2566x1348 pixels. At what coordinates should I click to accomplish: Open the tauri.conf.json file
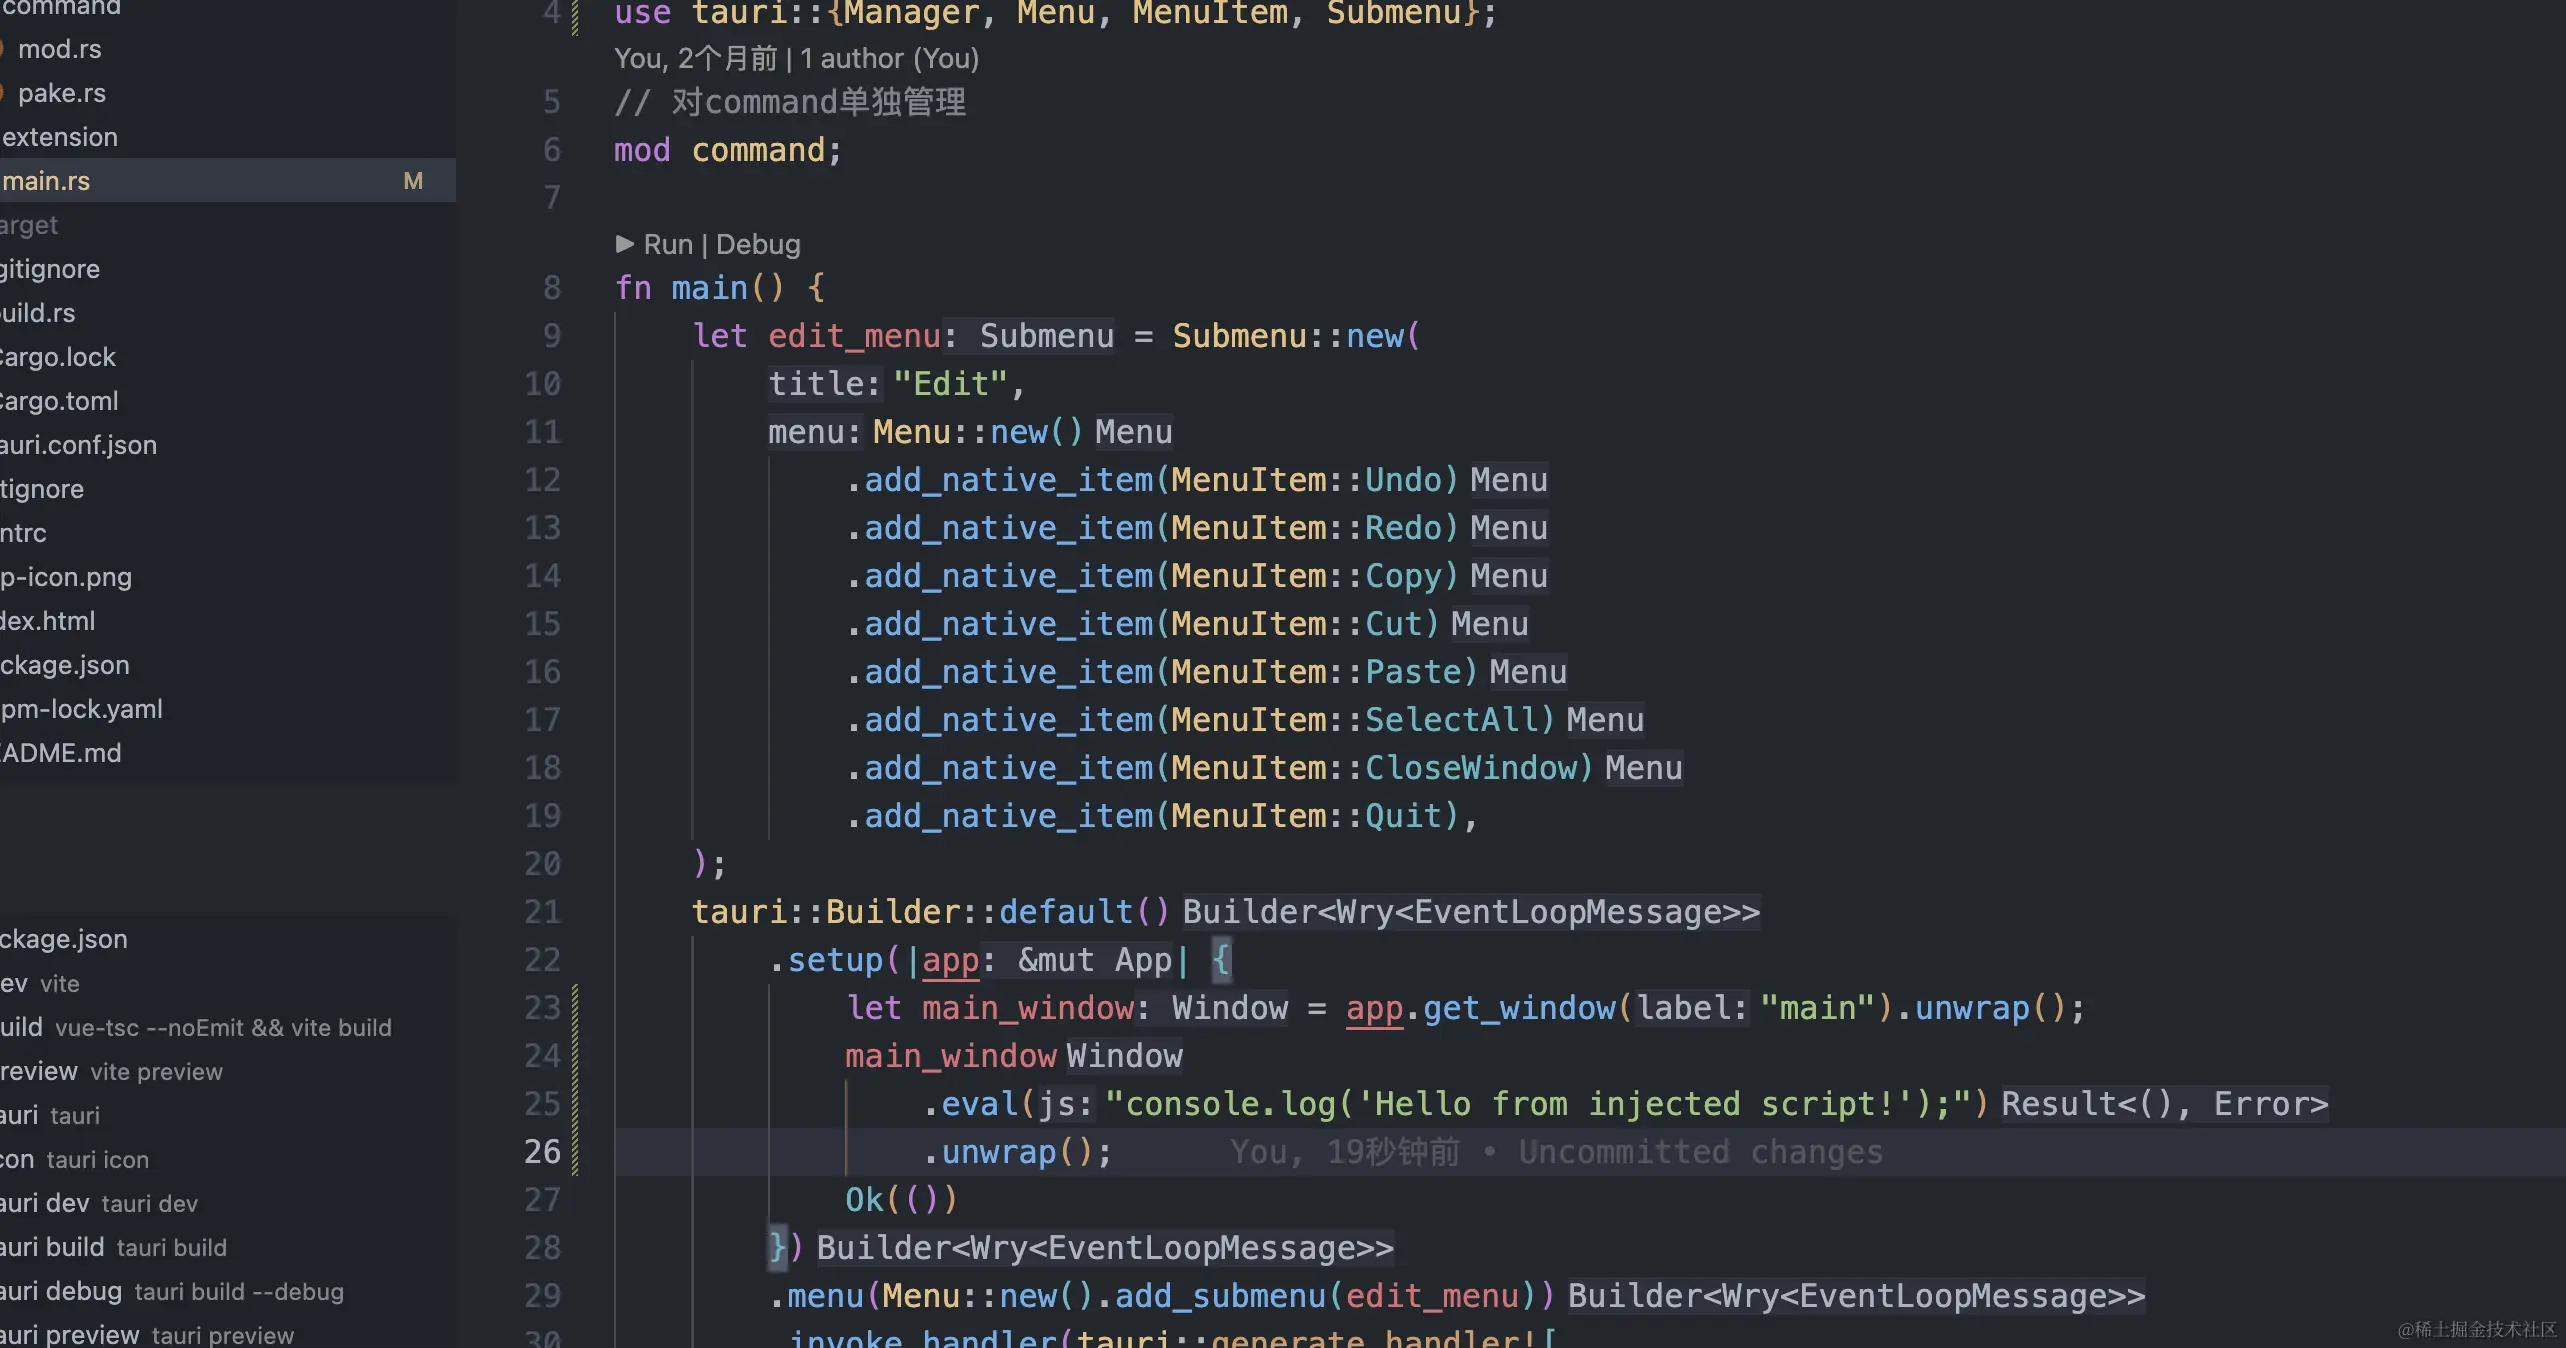pyautogui.click(x=78, y=445)
